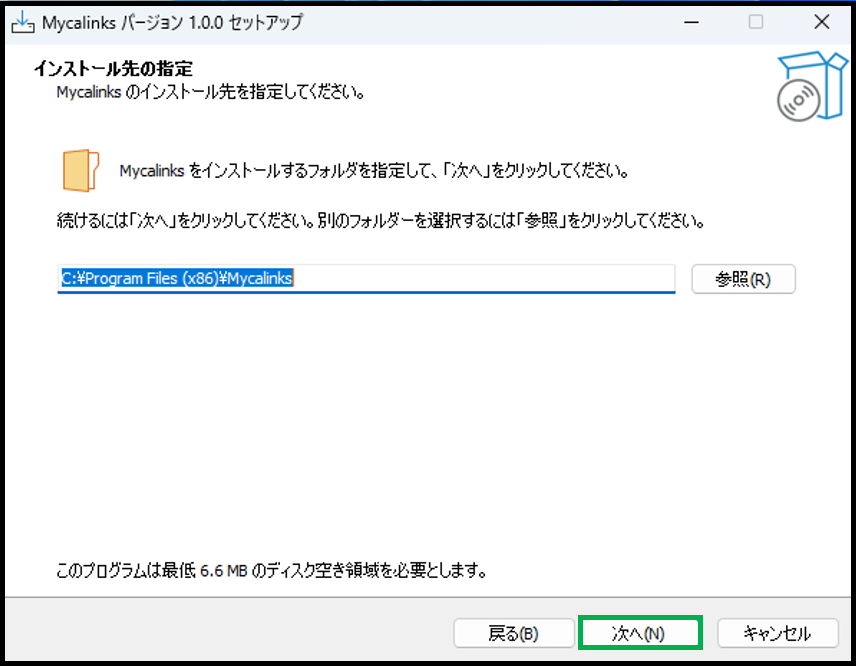The image size is (856, 666).
Task: Go back with the 戻る(B) button
Action: [x=513, y=633]
